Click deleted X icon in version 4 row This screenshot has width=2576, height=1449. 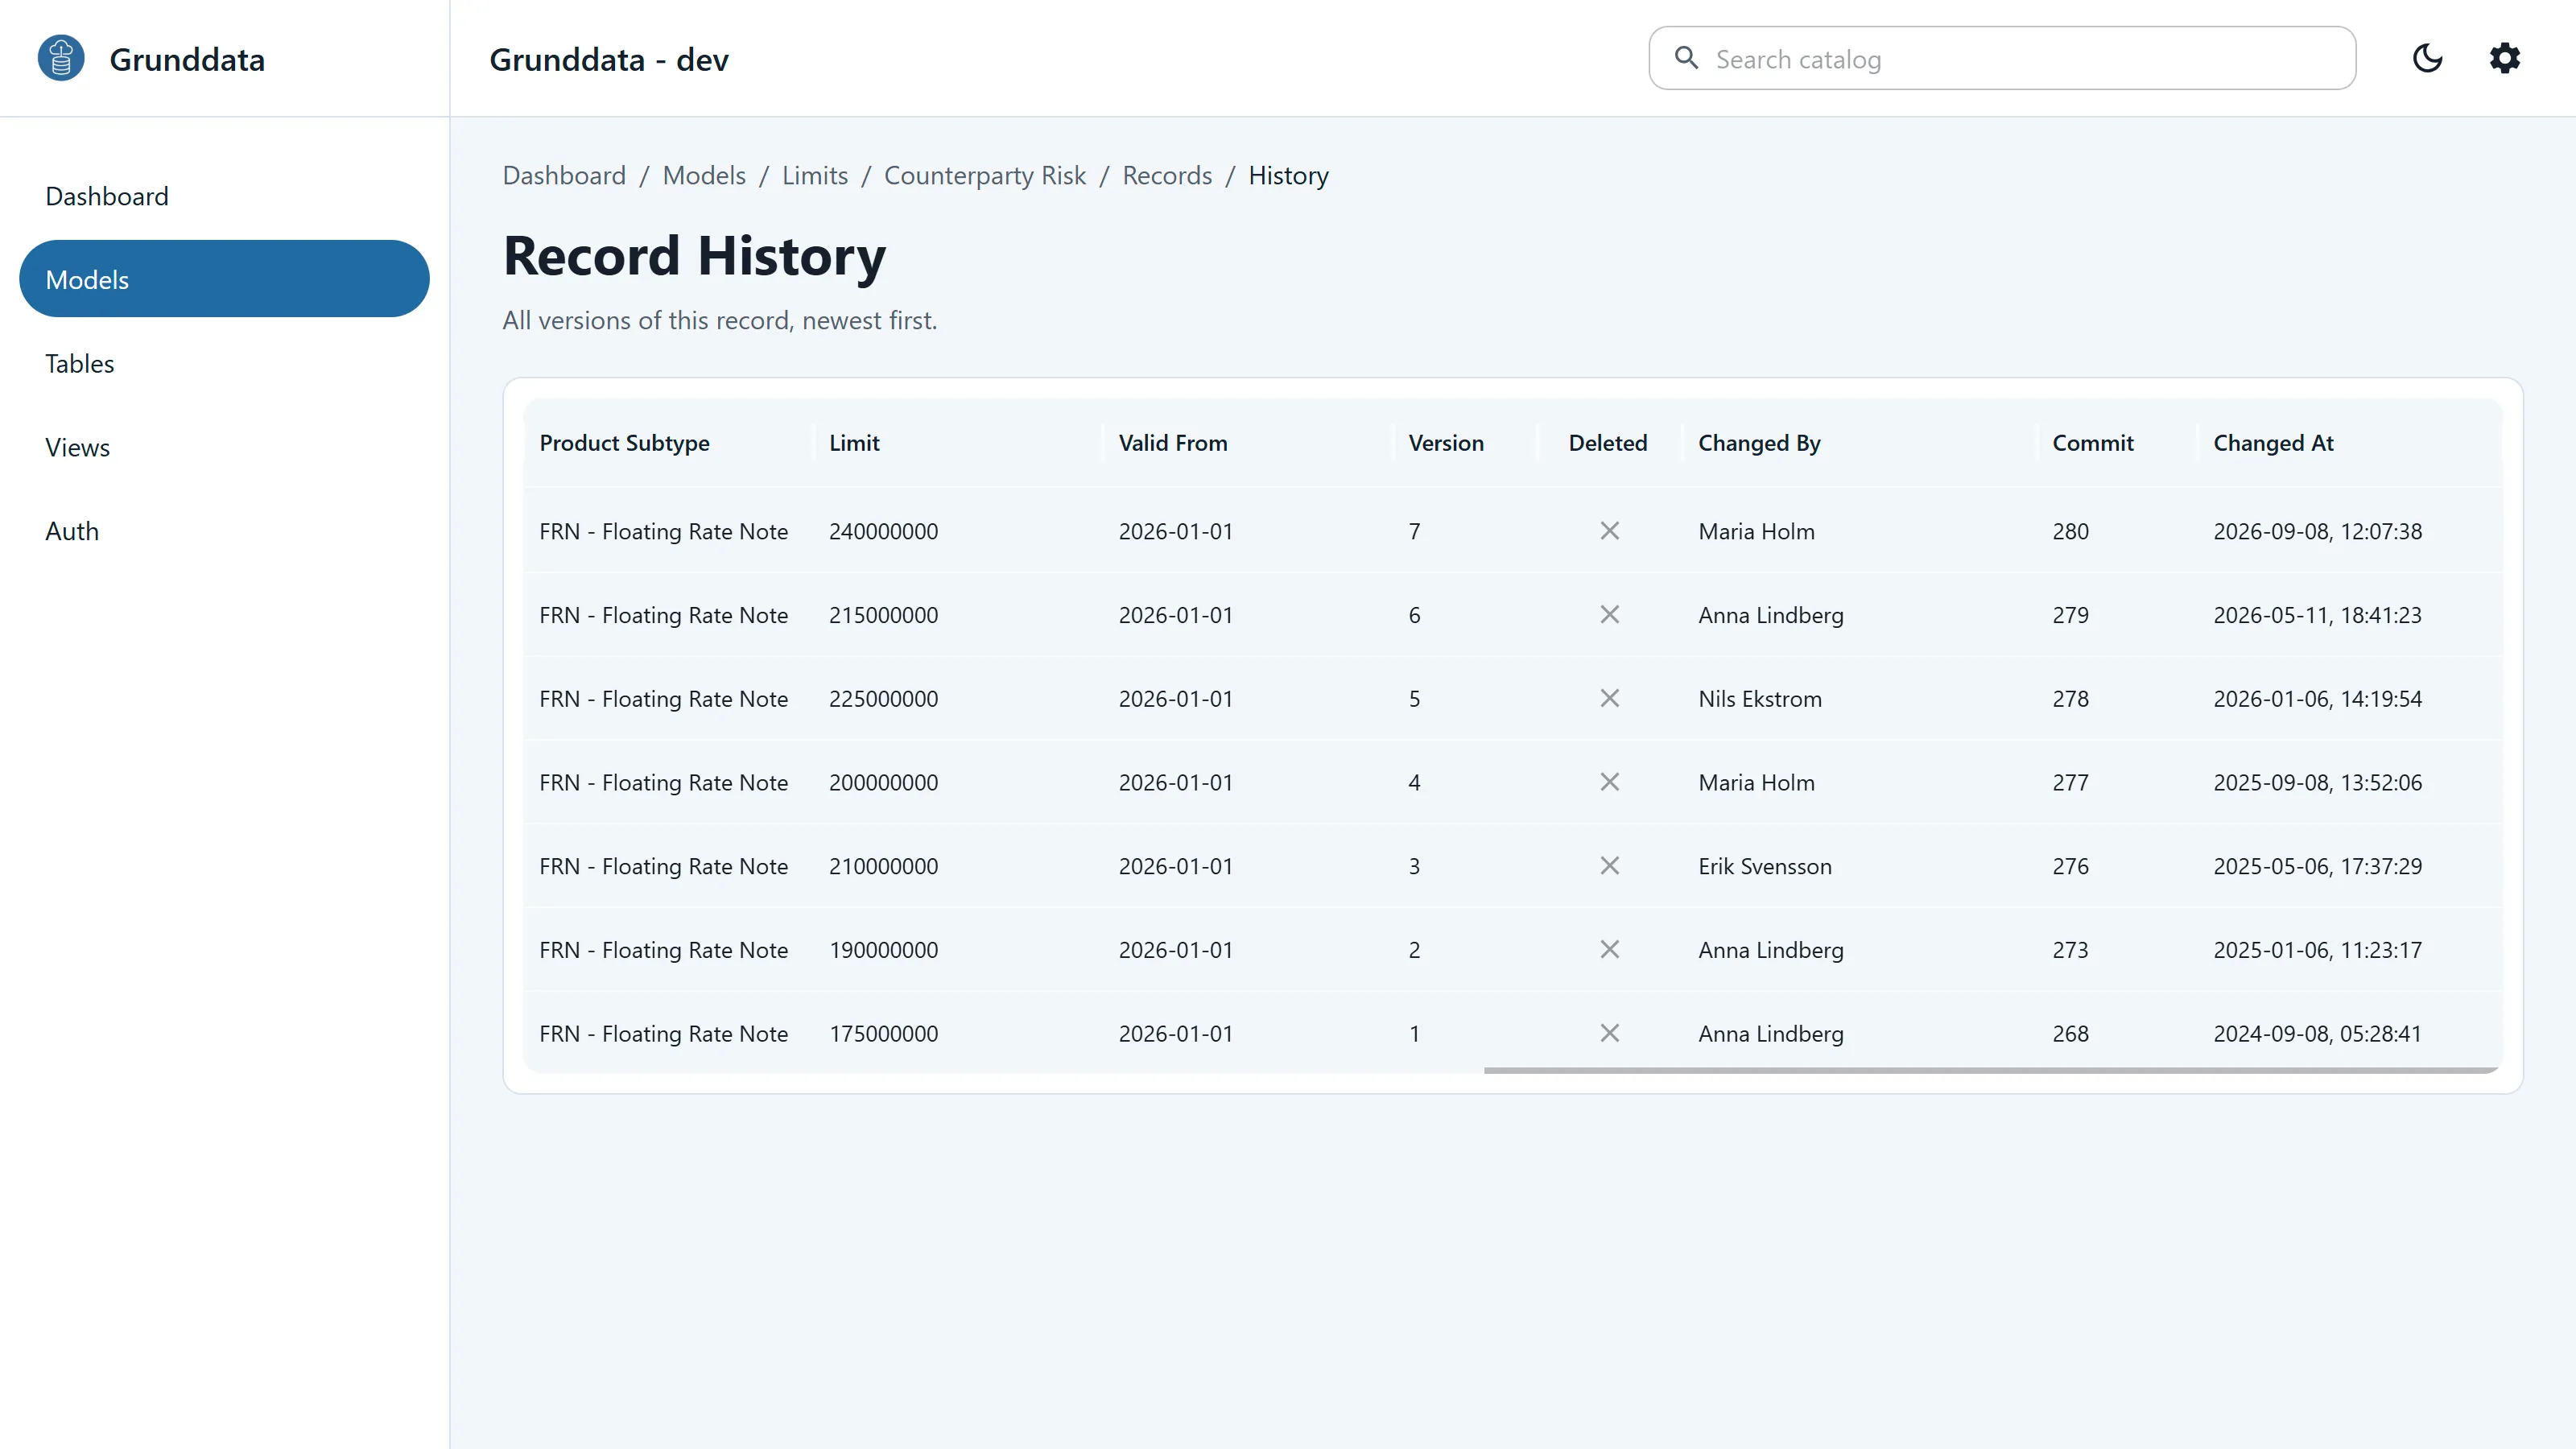1609,782
